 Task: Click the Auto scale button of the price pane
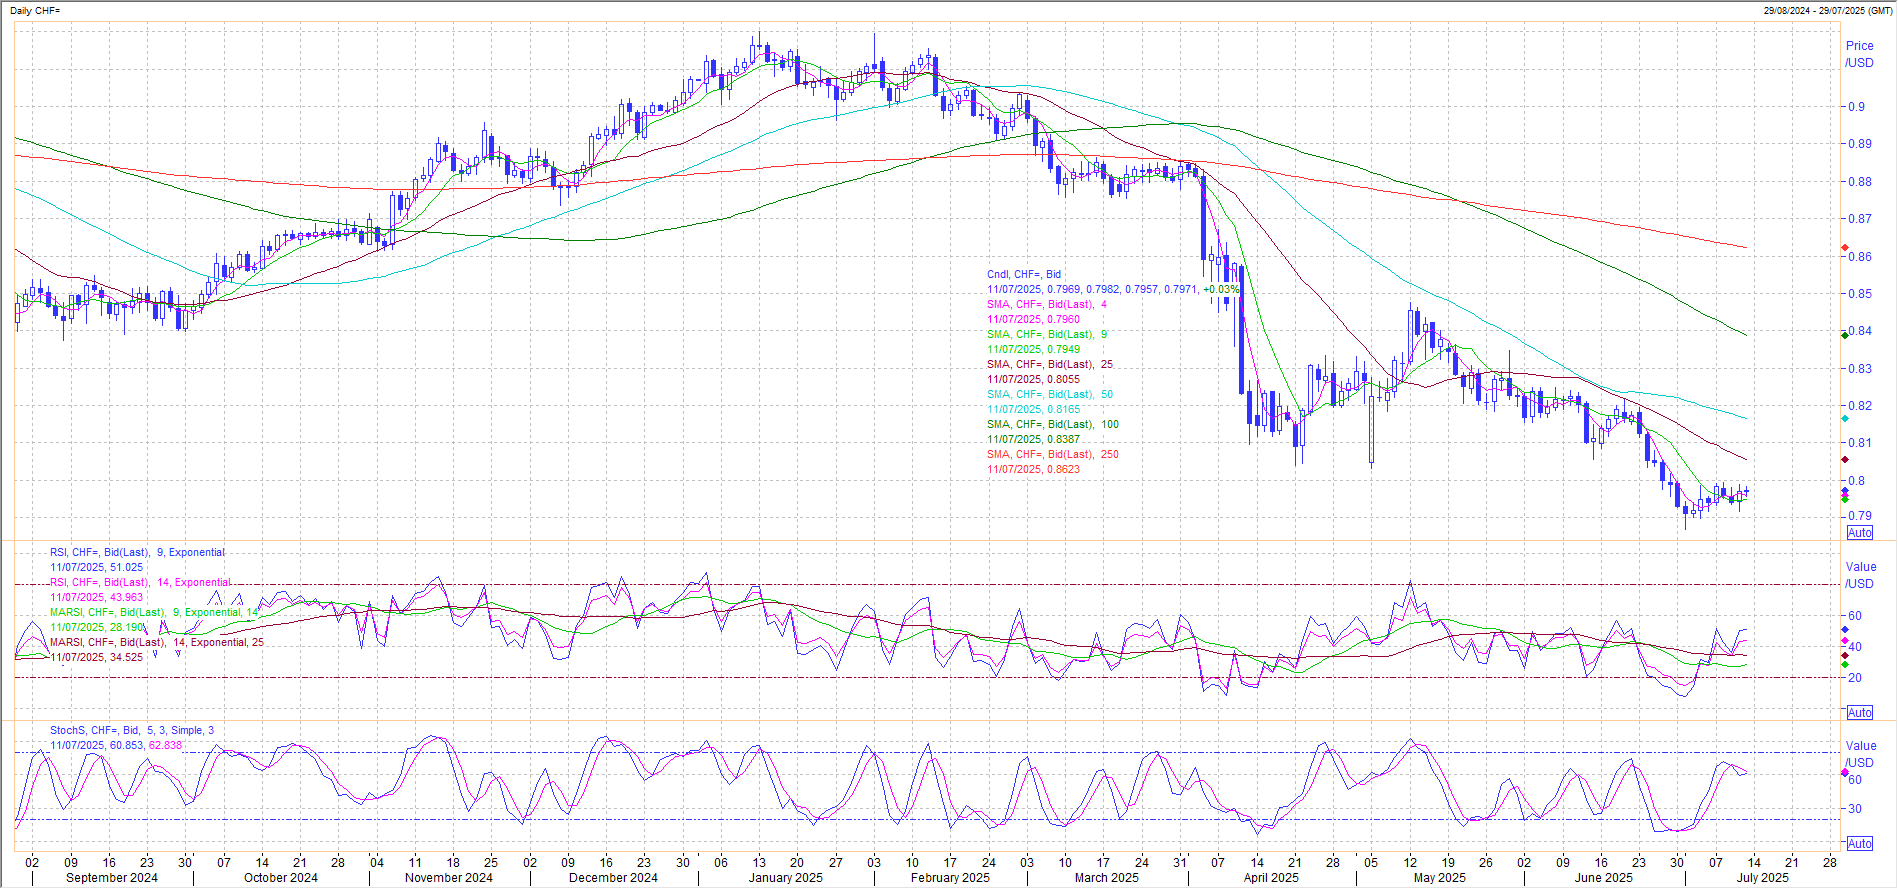(1860, 533)
